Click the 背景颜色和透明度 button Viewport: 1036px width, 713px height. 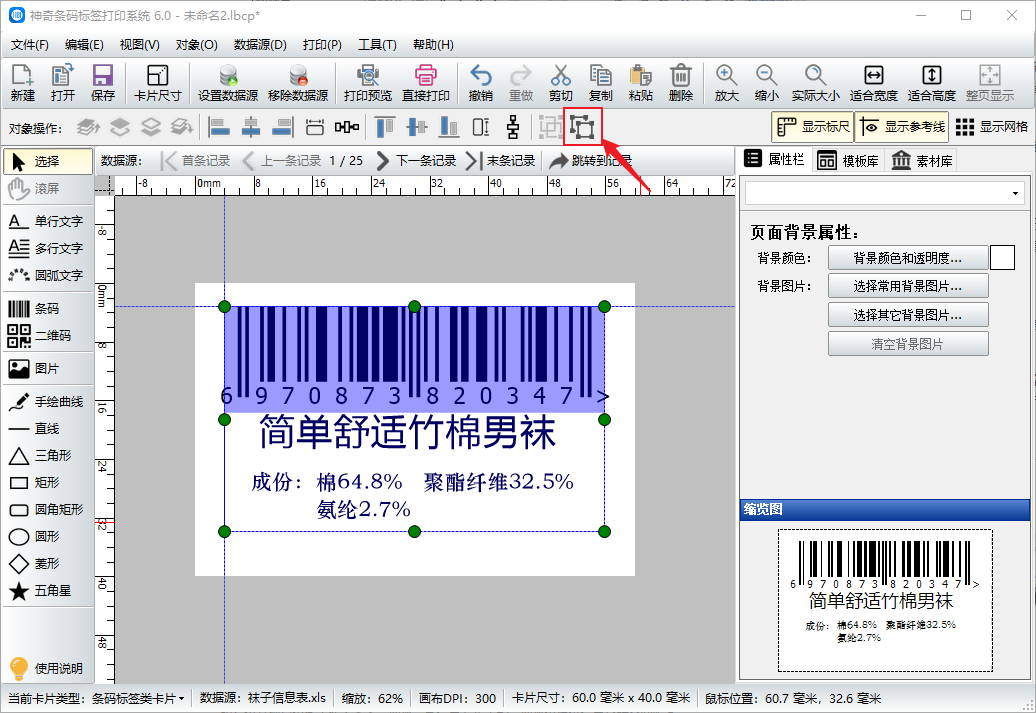908,258
